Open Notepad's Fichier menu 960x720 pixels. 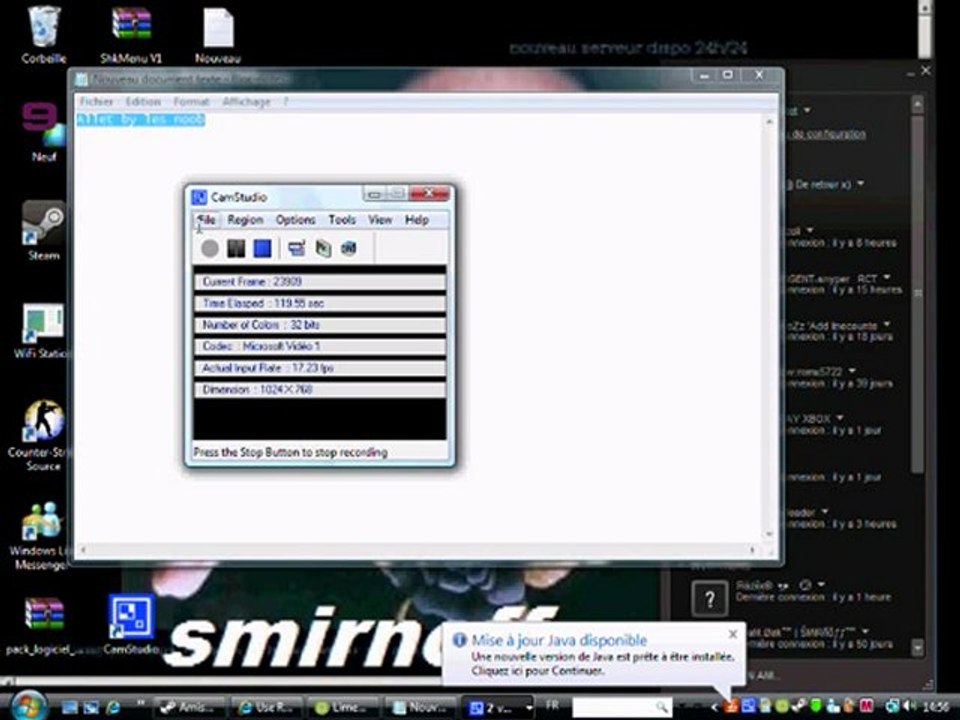coord(96,102)
